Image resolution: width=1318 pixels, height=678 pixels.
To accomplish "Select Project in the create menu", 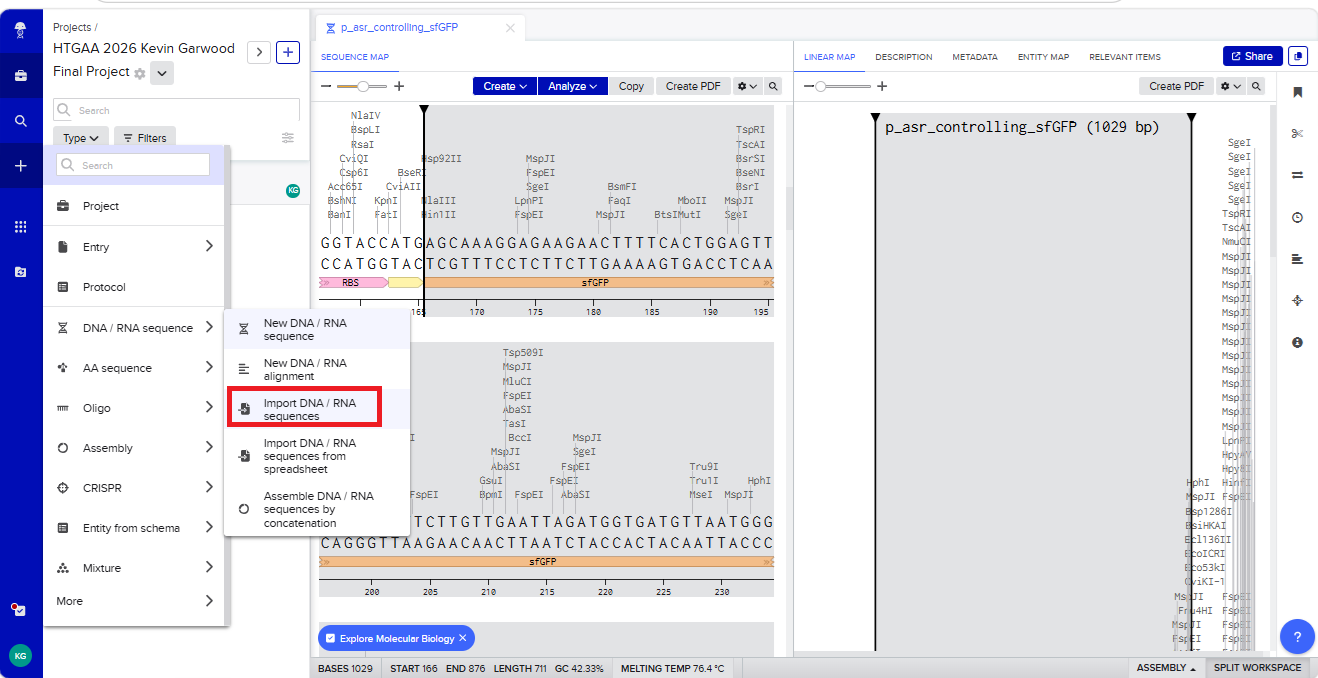I will click(136, 206).
